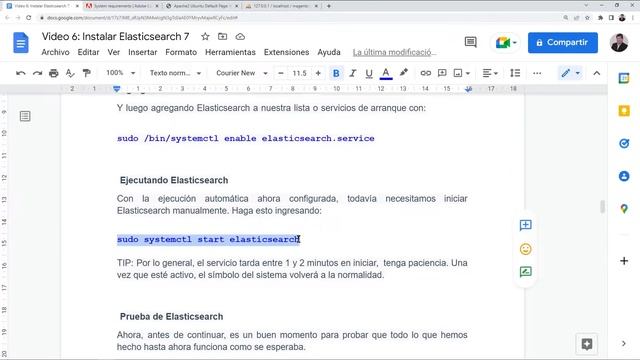Open Google Tasks side panel
Screen dimensions: 640x360
tap(624, 143)
